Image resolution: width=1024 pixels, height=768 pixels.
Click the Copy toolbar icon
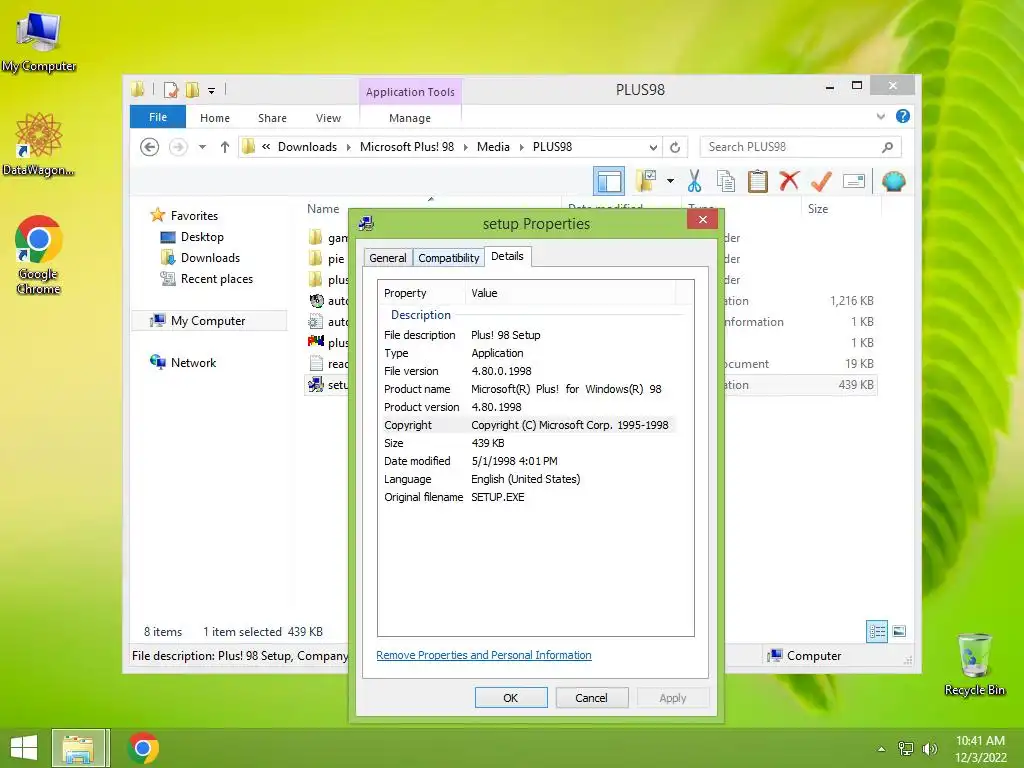coord(726,181)
